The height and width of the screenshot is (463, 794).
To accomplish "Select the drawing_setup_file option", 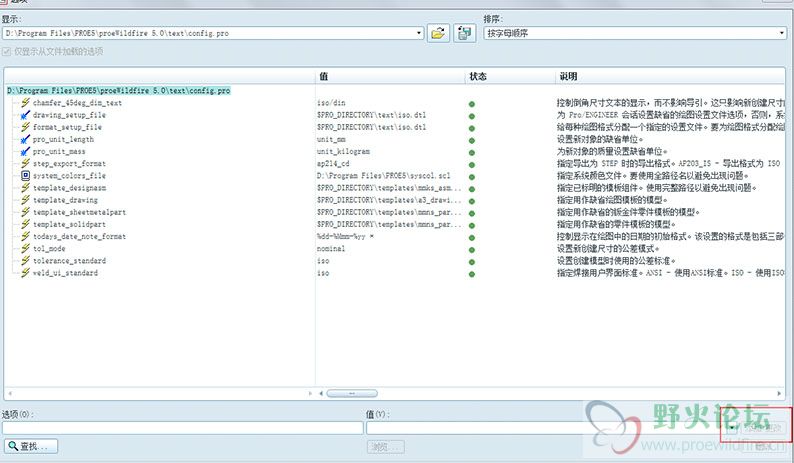I will [69, 115].
